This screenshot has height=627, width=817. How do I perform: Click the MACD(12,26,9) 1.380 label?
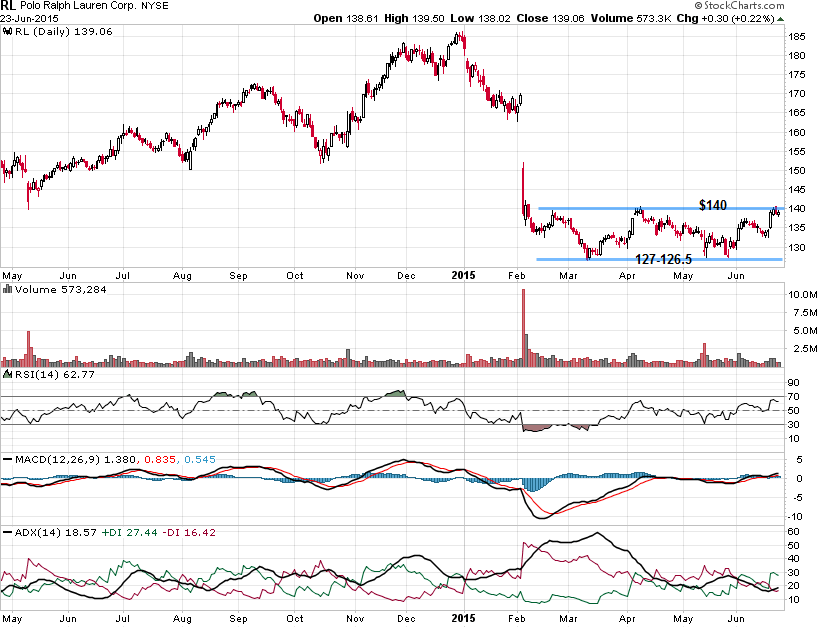click(x=75, y=460)
